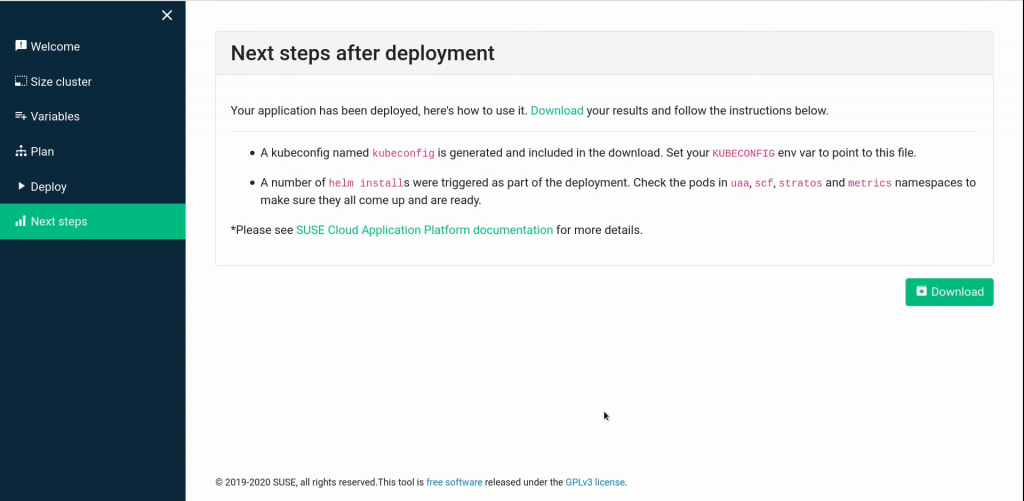Click the inline Download link in the intro sentence
The height and width of the screenshot is (501, 1024).
557,111
